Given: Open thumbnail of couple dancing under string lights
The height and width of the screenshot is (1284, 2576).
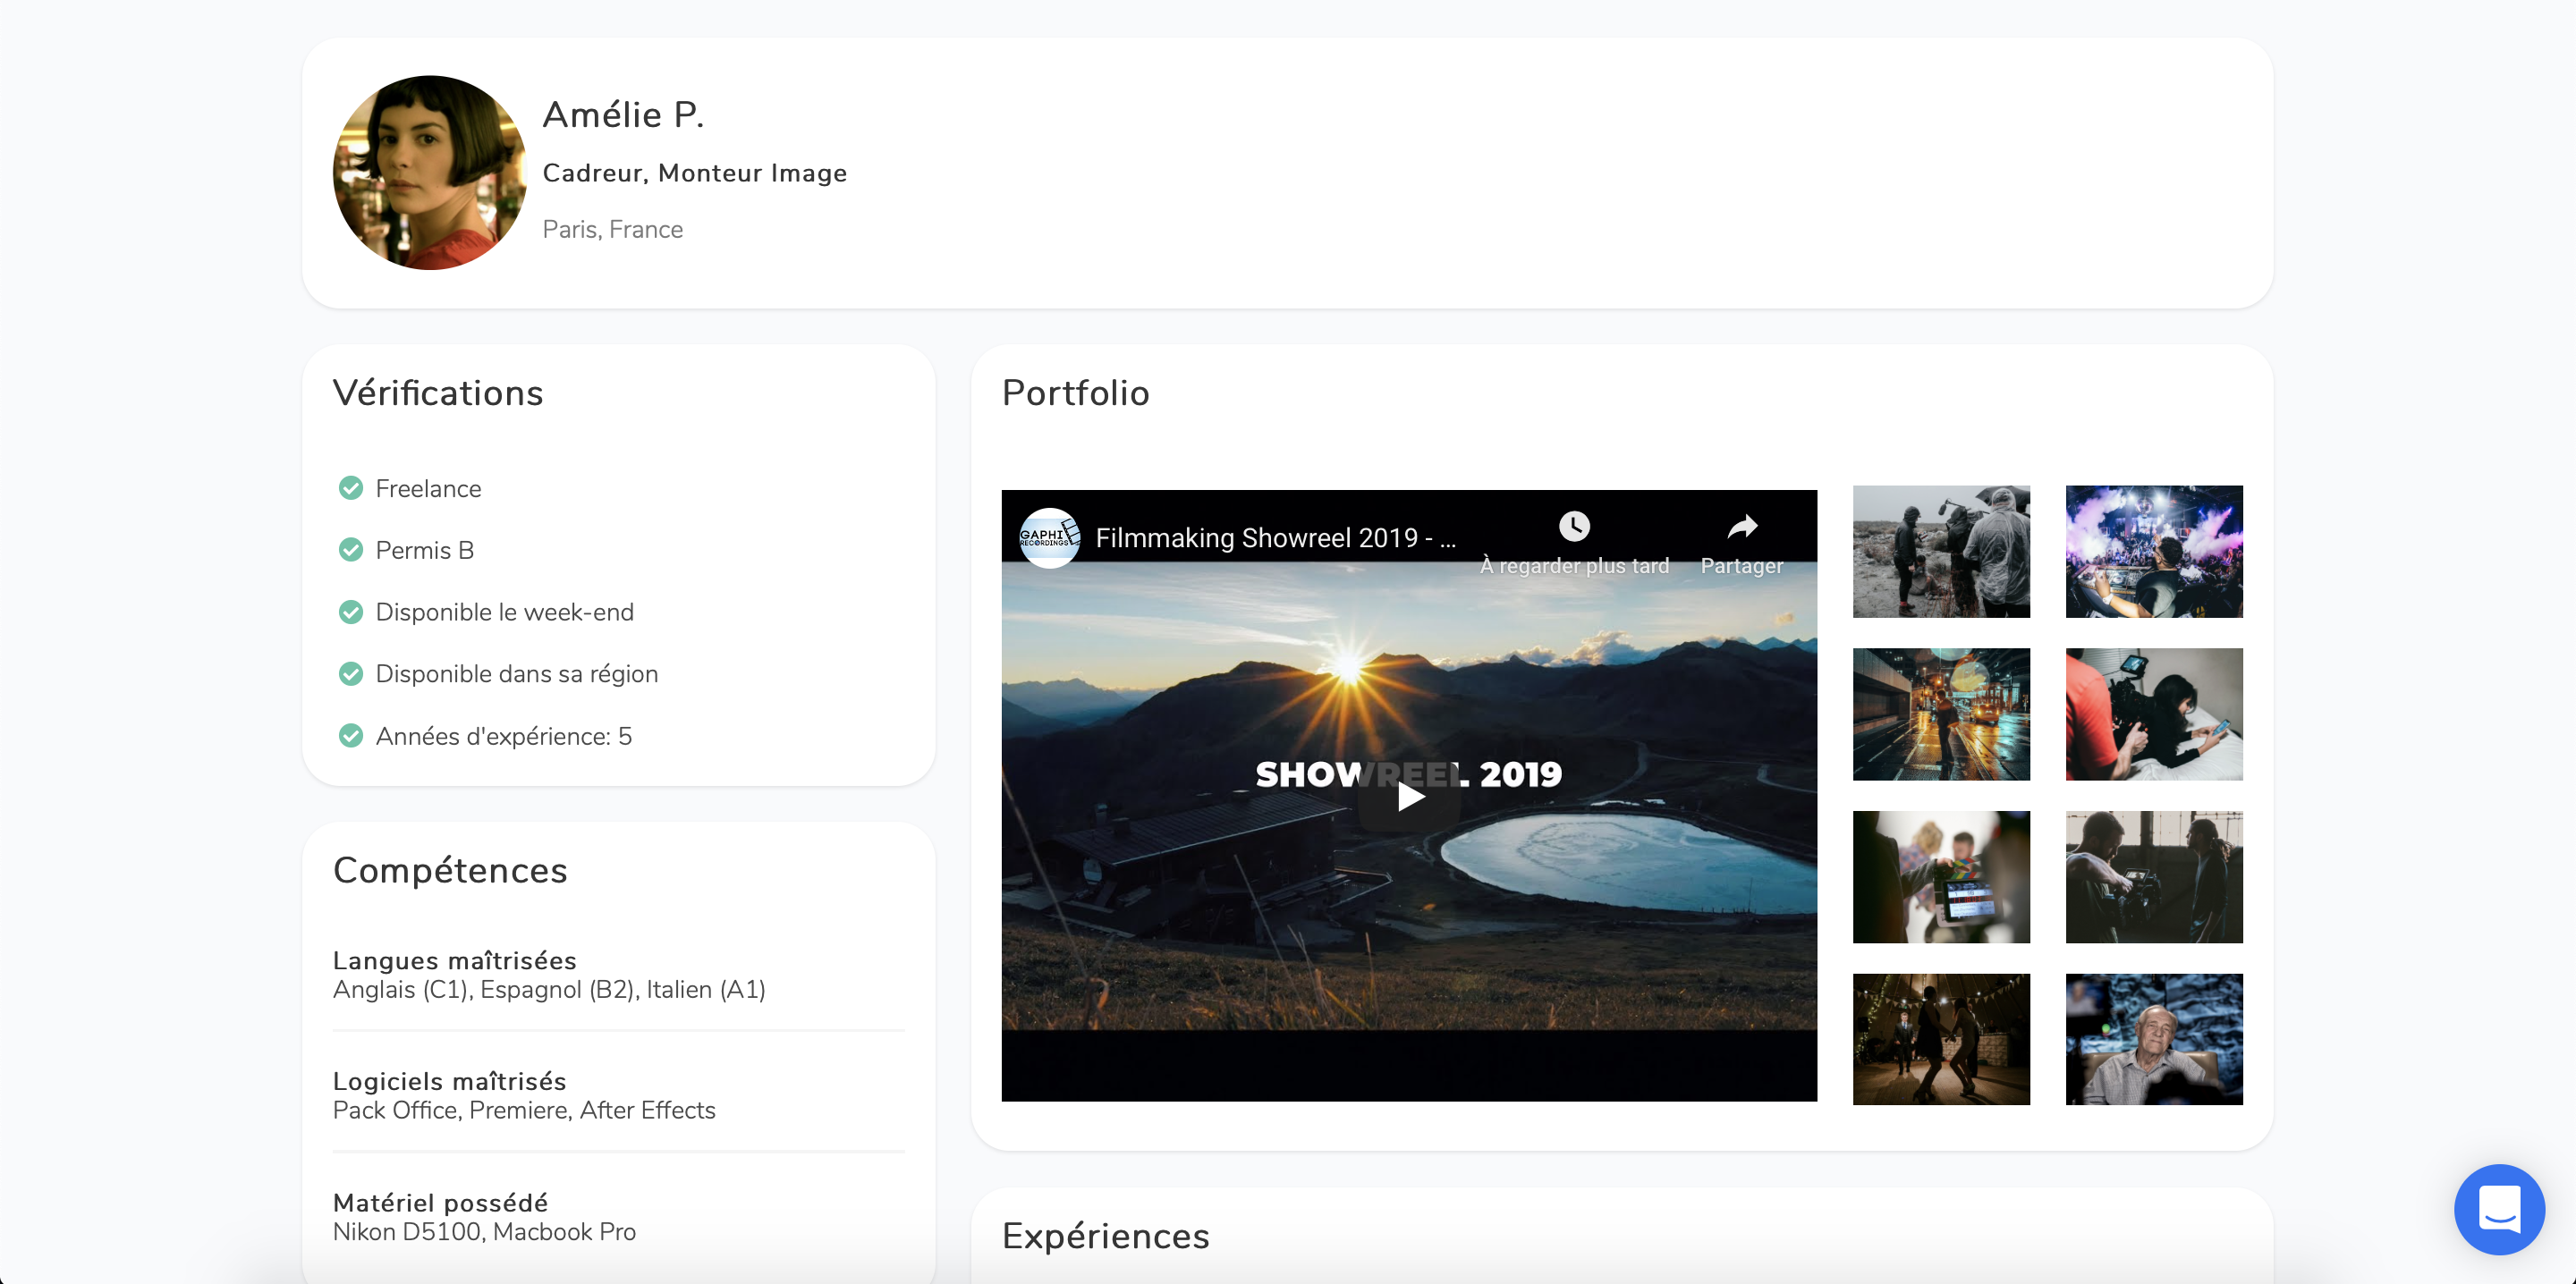Looking at the screenshot, I should coord(1941,1040).
